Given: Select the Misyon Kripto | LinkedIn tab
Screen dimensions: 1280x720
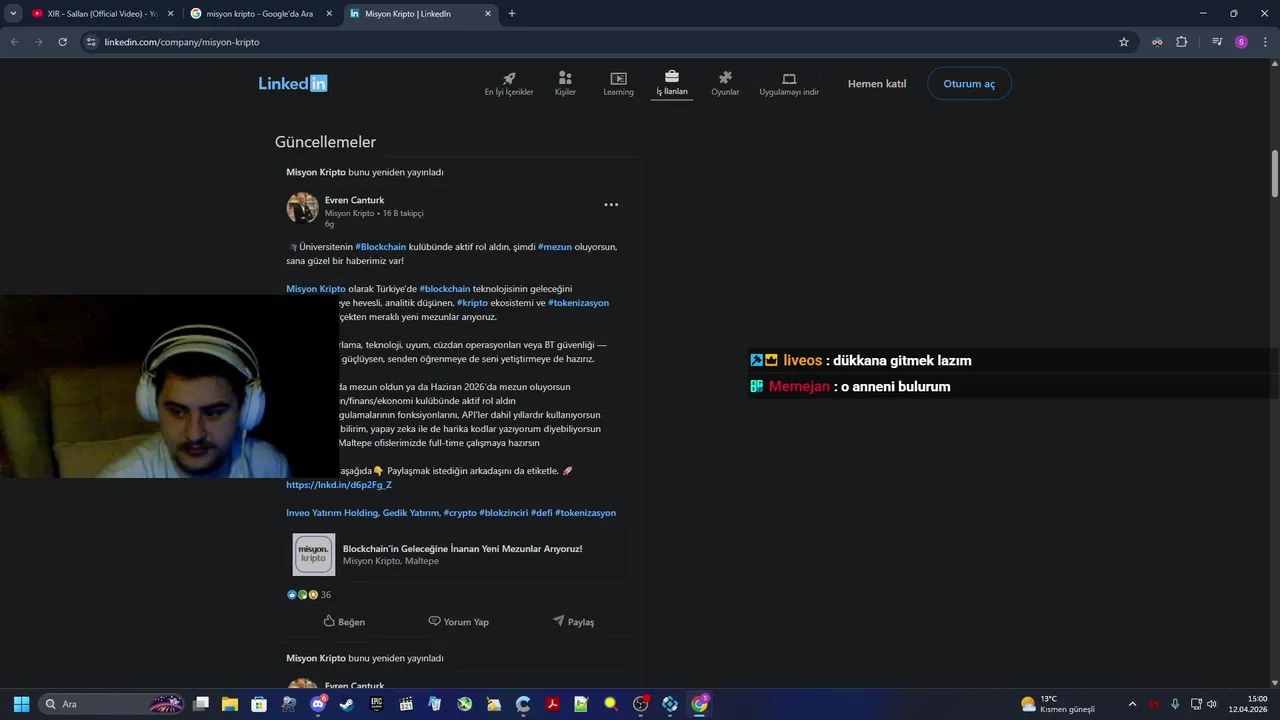Looking at the screenshot, I should (420, 14).
